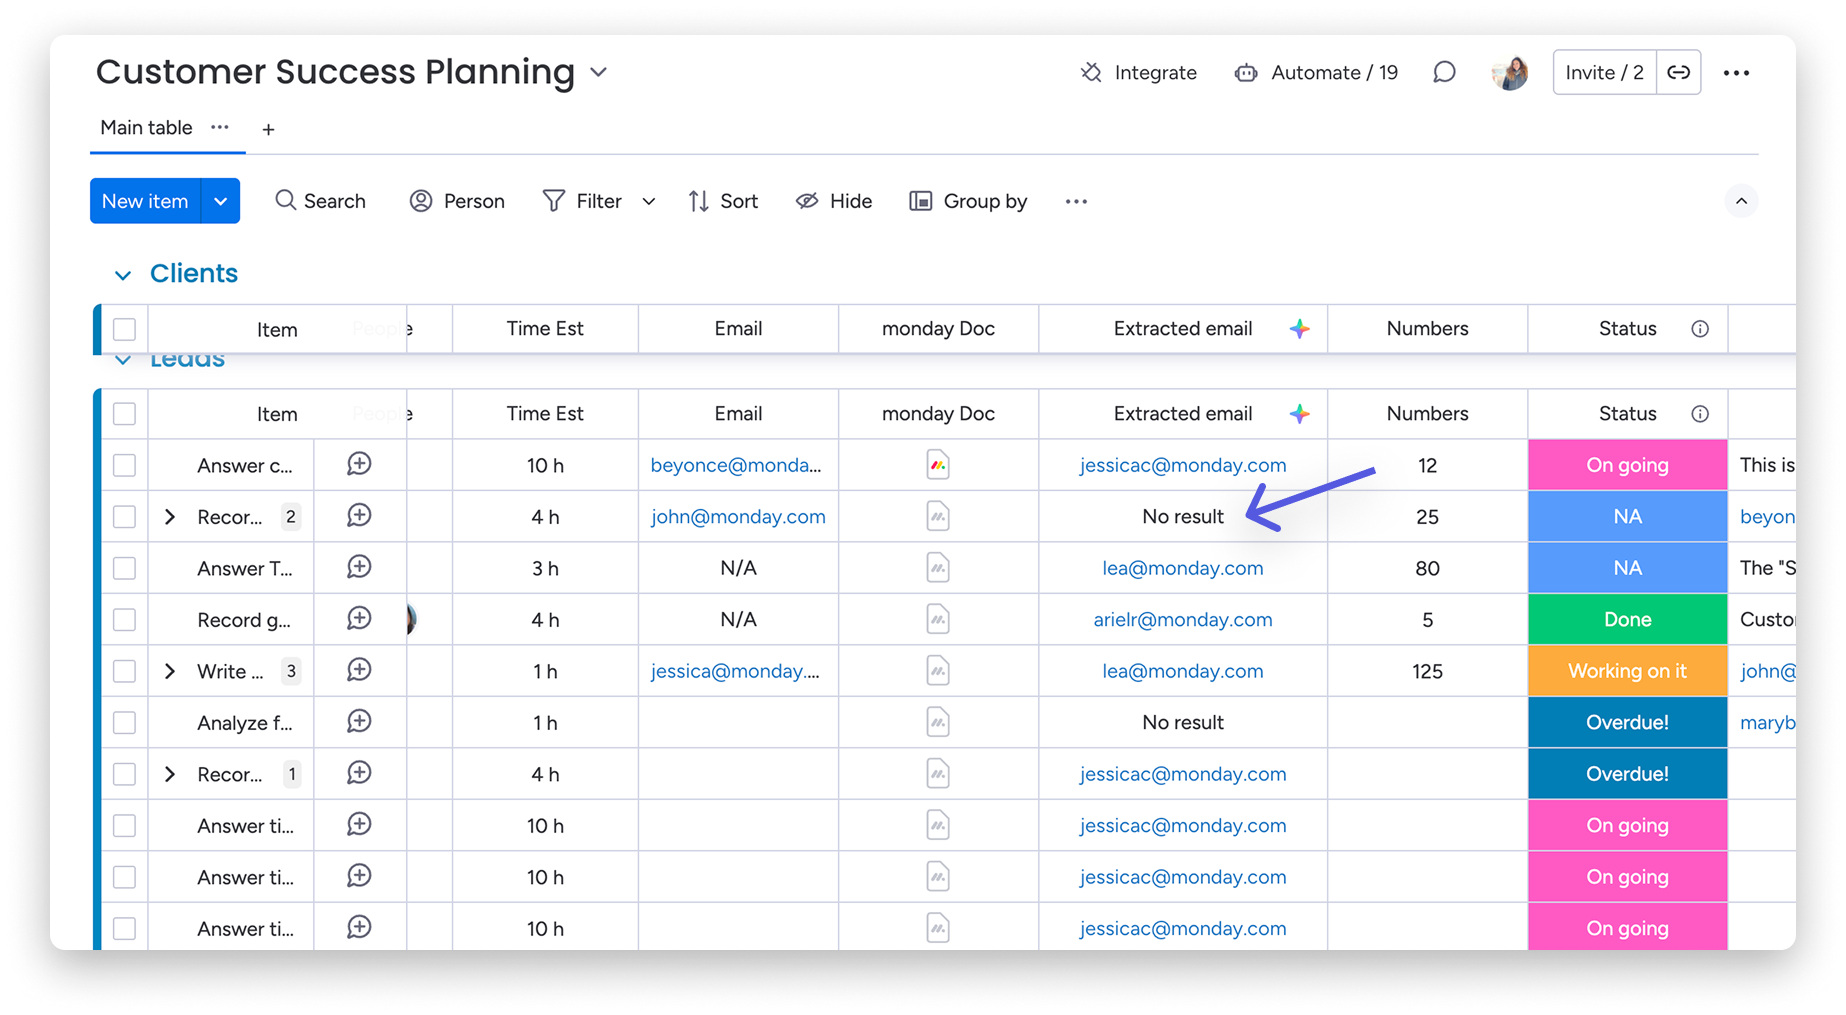Open toolbar overflow three-dot menu
The width and height of the screenshot is (1846, 1015).
click(x=1076, y=201)
